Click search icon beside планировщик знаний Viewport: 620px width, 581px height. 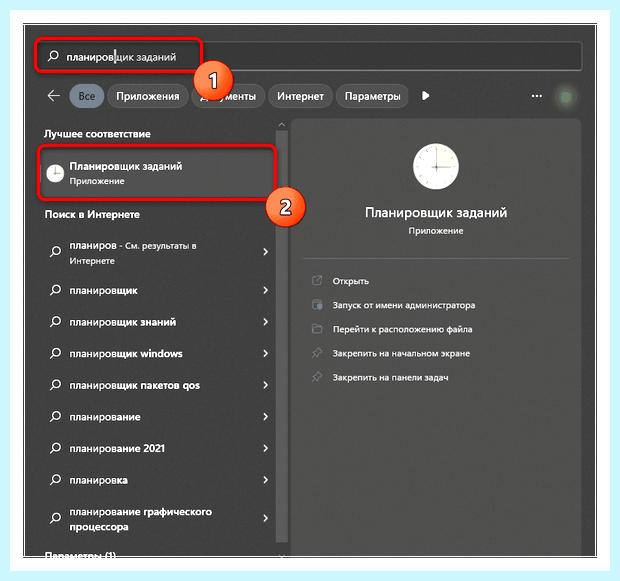[x=55, y=322]
